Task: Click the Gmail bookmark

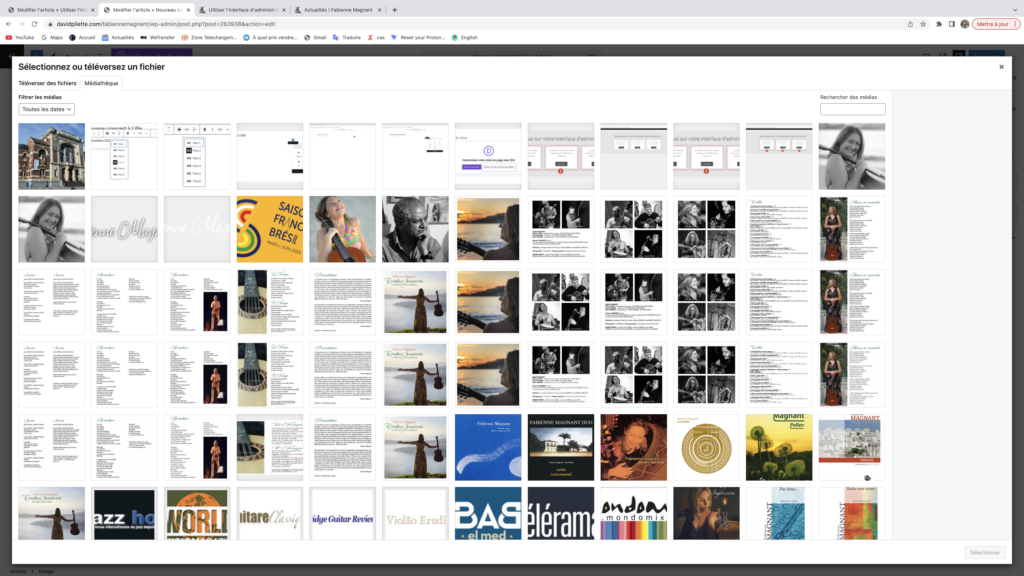Action: 315,37
